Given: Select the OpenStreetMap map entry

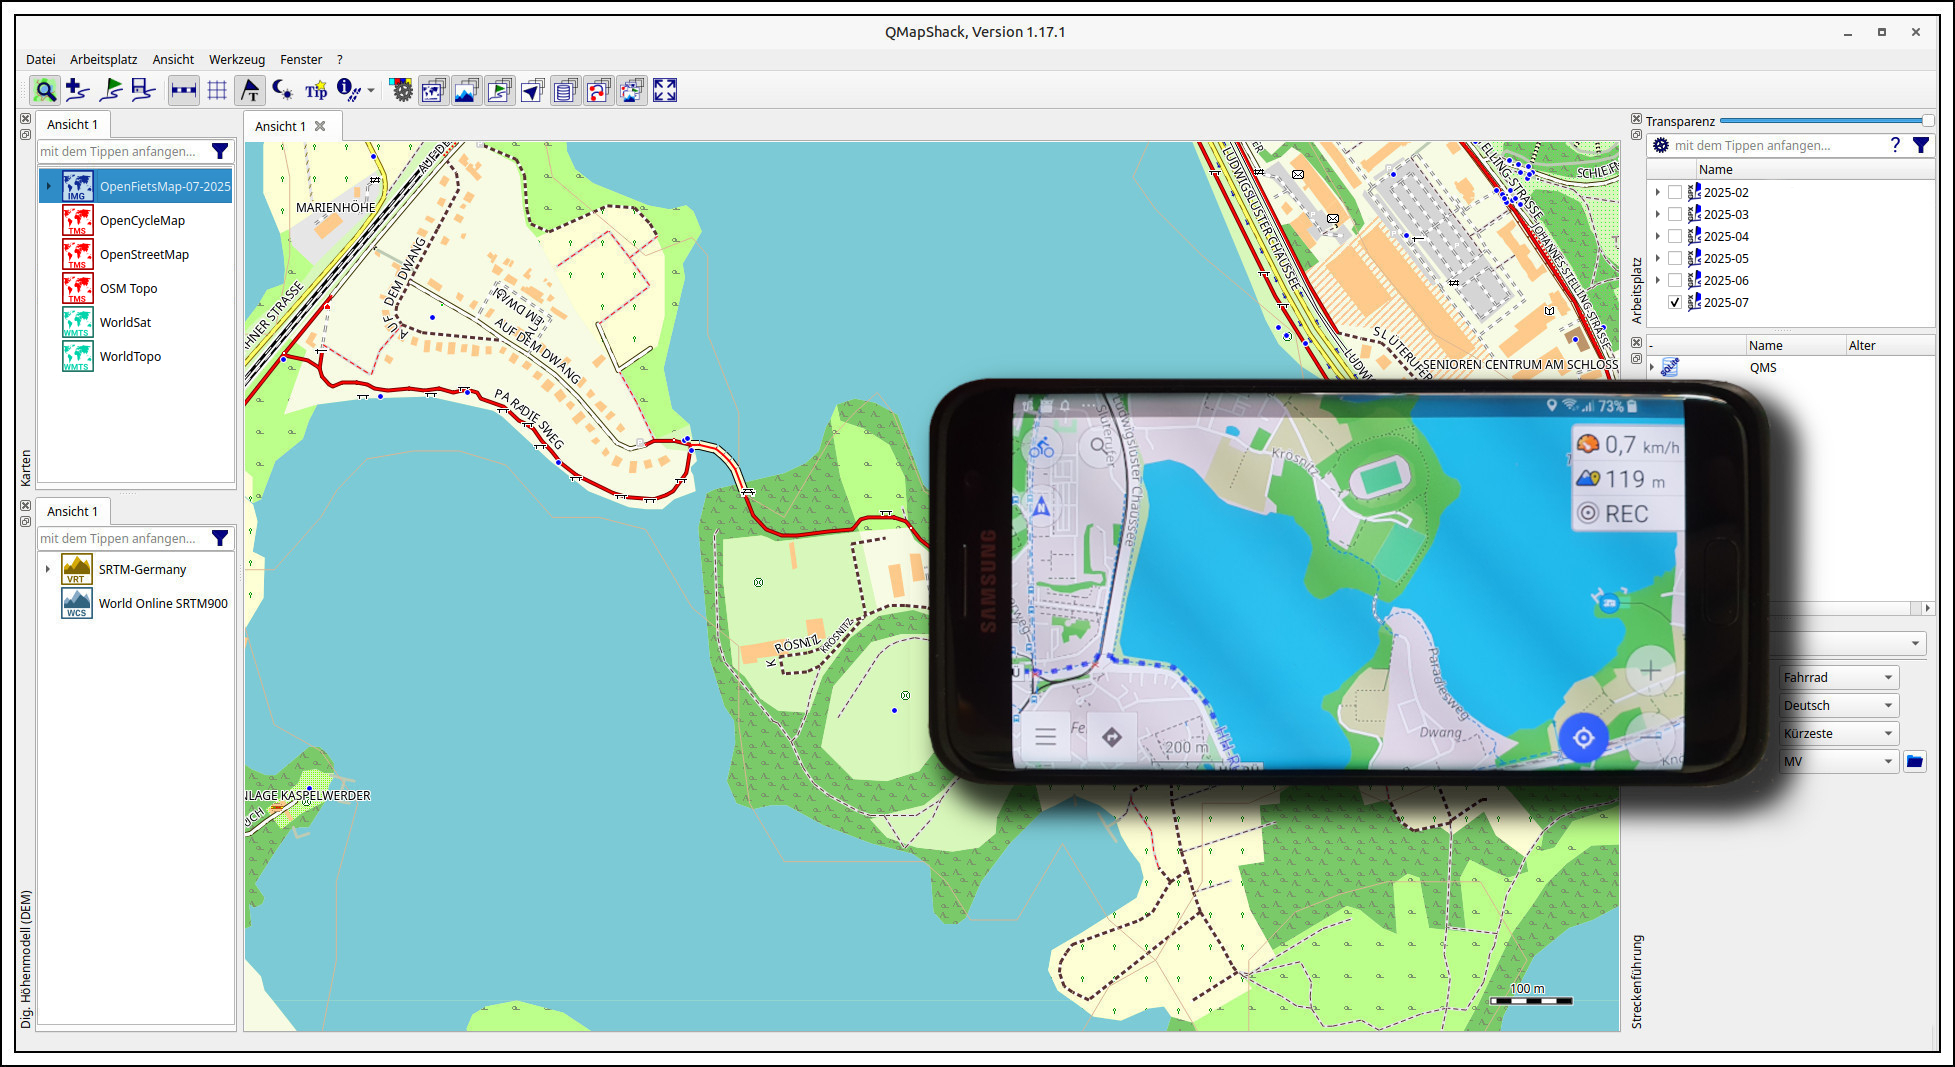Looking at the screenshot, I should point(135,254).
